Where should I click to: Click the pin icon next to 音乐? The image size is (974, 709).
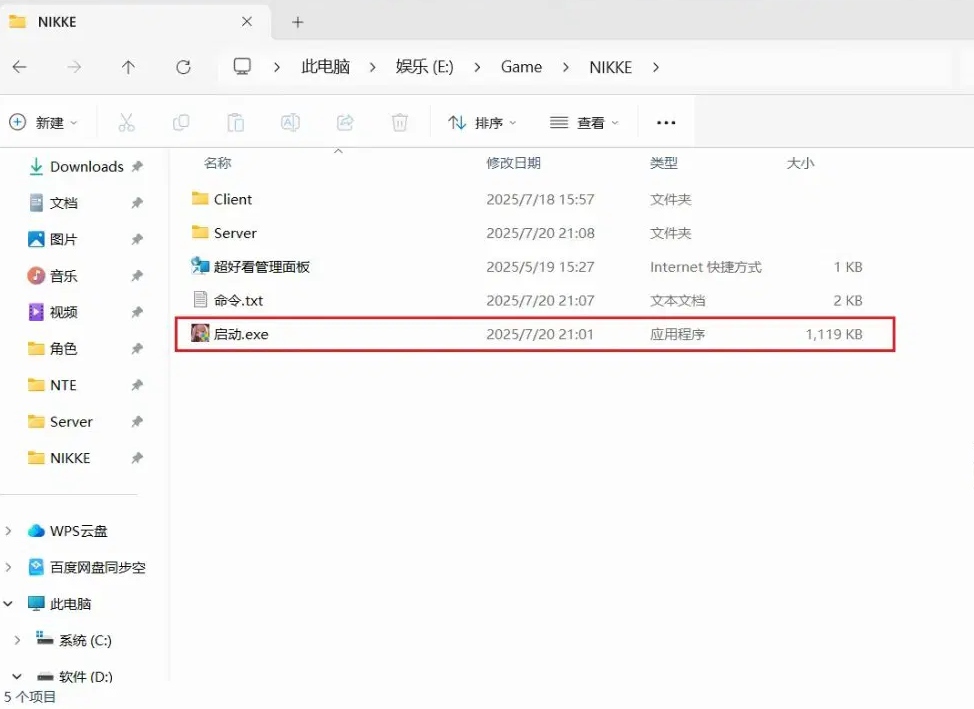tap(137, 276)
